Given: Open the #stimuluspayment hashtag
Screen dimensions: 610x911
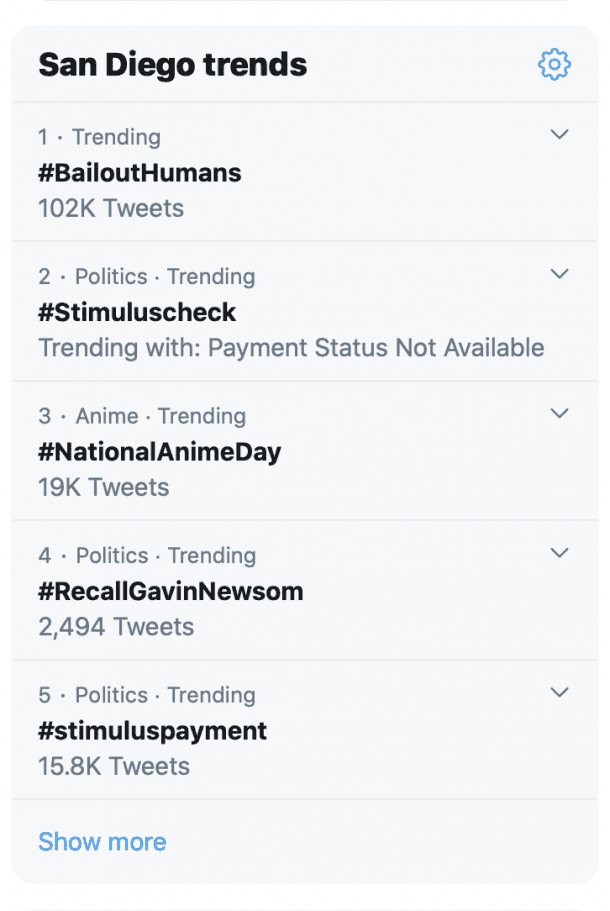Looking at the screenshot, I should click(152, 730).
